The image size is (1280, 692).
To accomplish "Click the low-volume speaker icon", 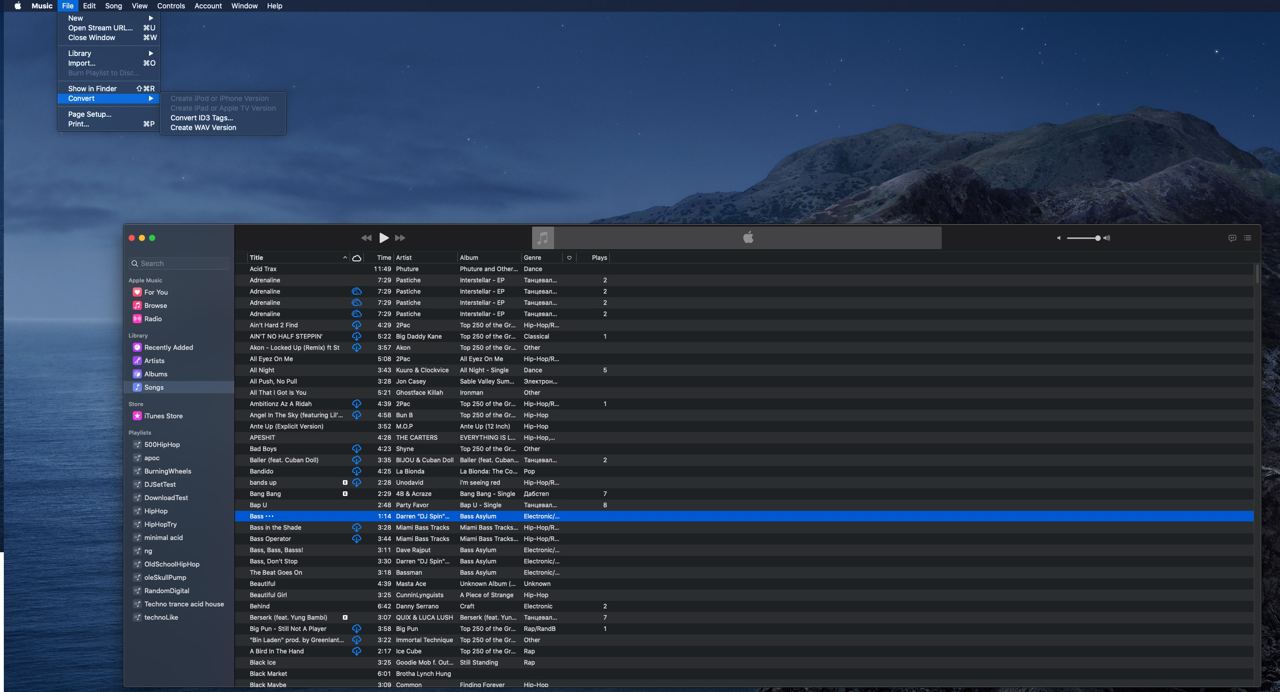I will tap(1059, 238).
